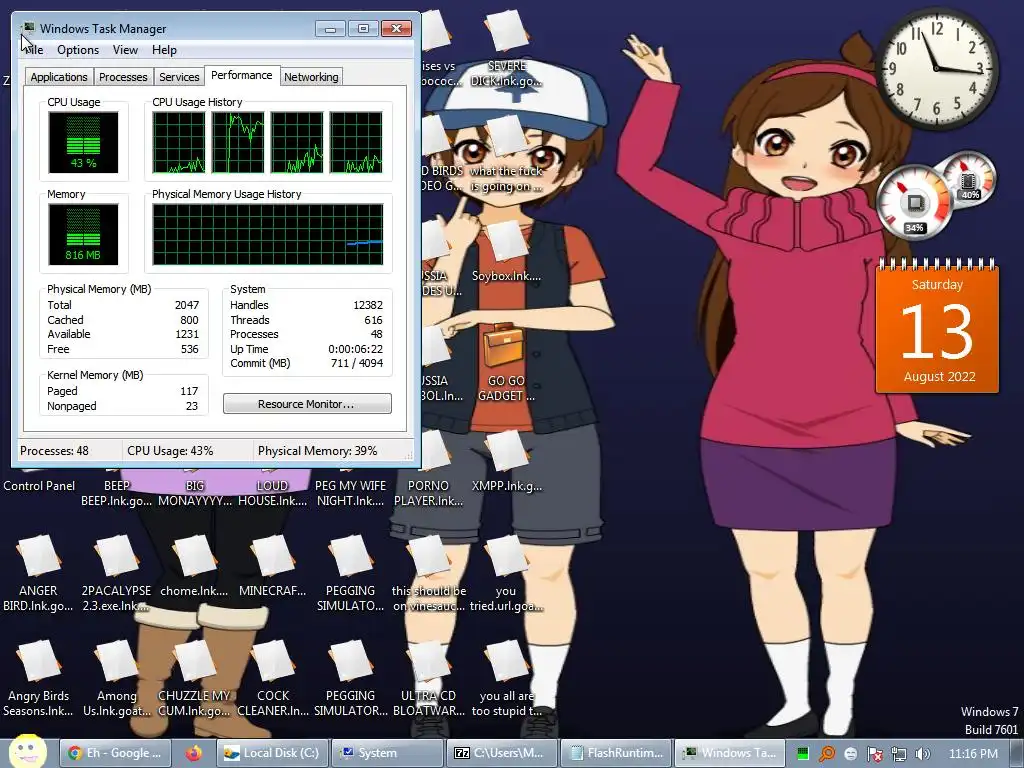Select the GO GO GADGET briefcase desktop icon

coord(506,362)
